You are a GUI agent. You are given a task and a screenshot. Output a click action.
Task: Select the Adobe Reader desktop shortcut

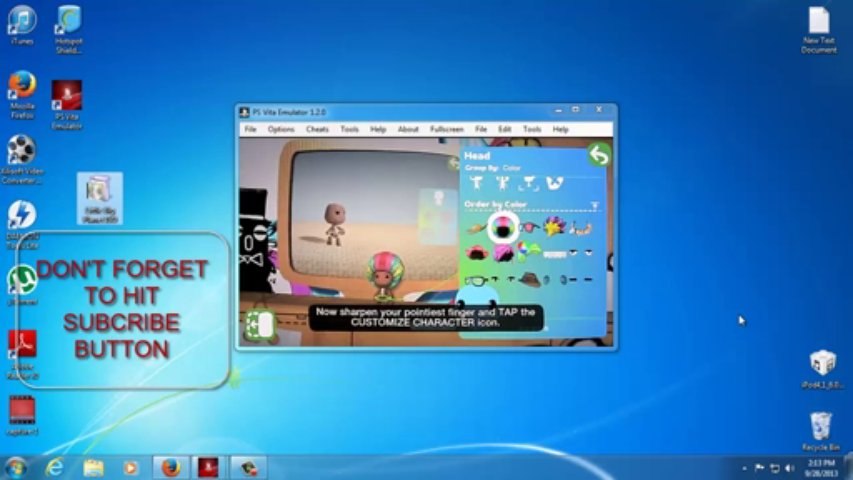pyautogui.click(x=22, y=355)
